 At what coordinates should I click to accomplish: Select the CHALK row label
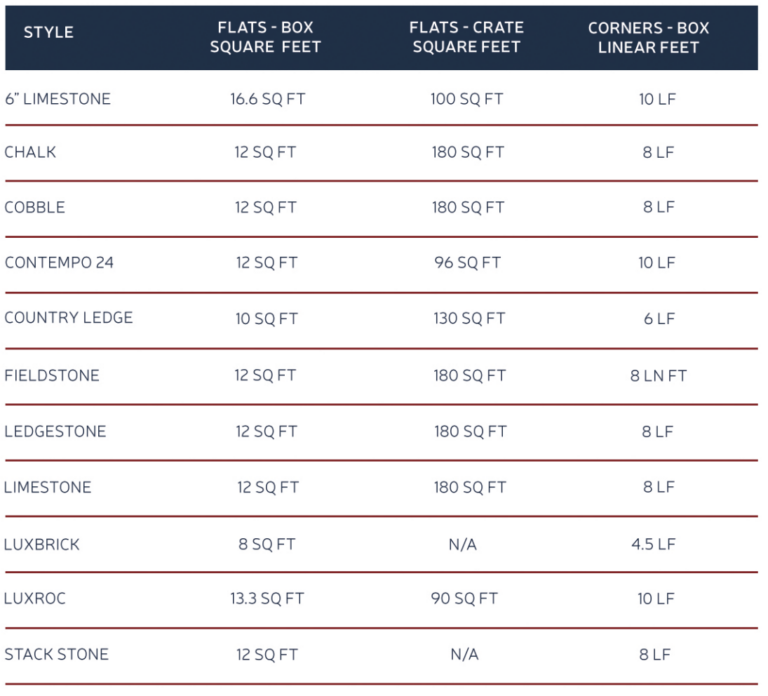(x=30, y=153)
